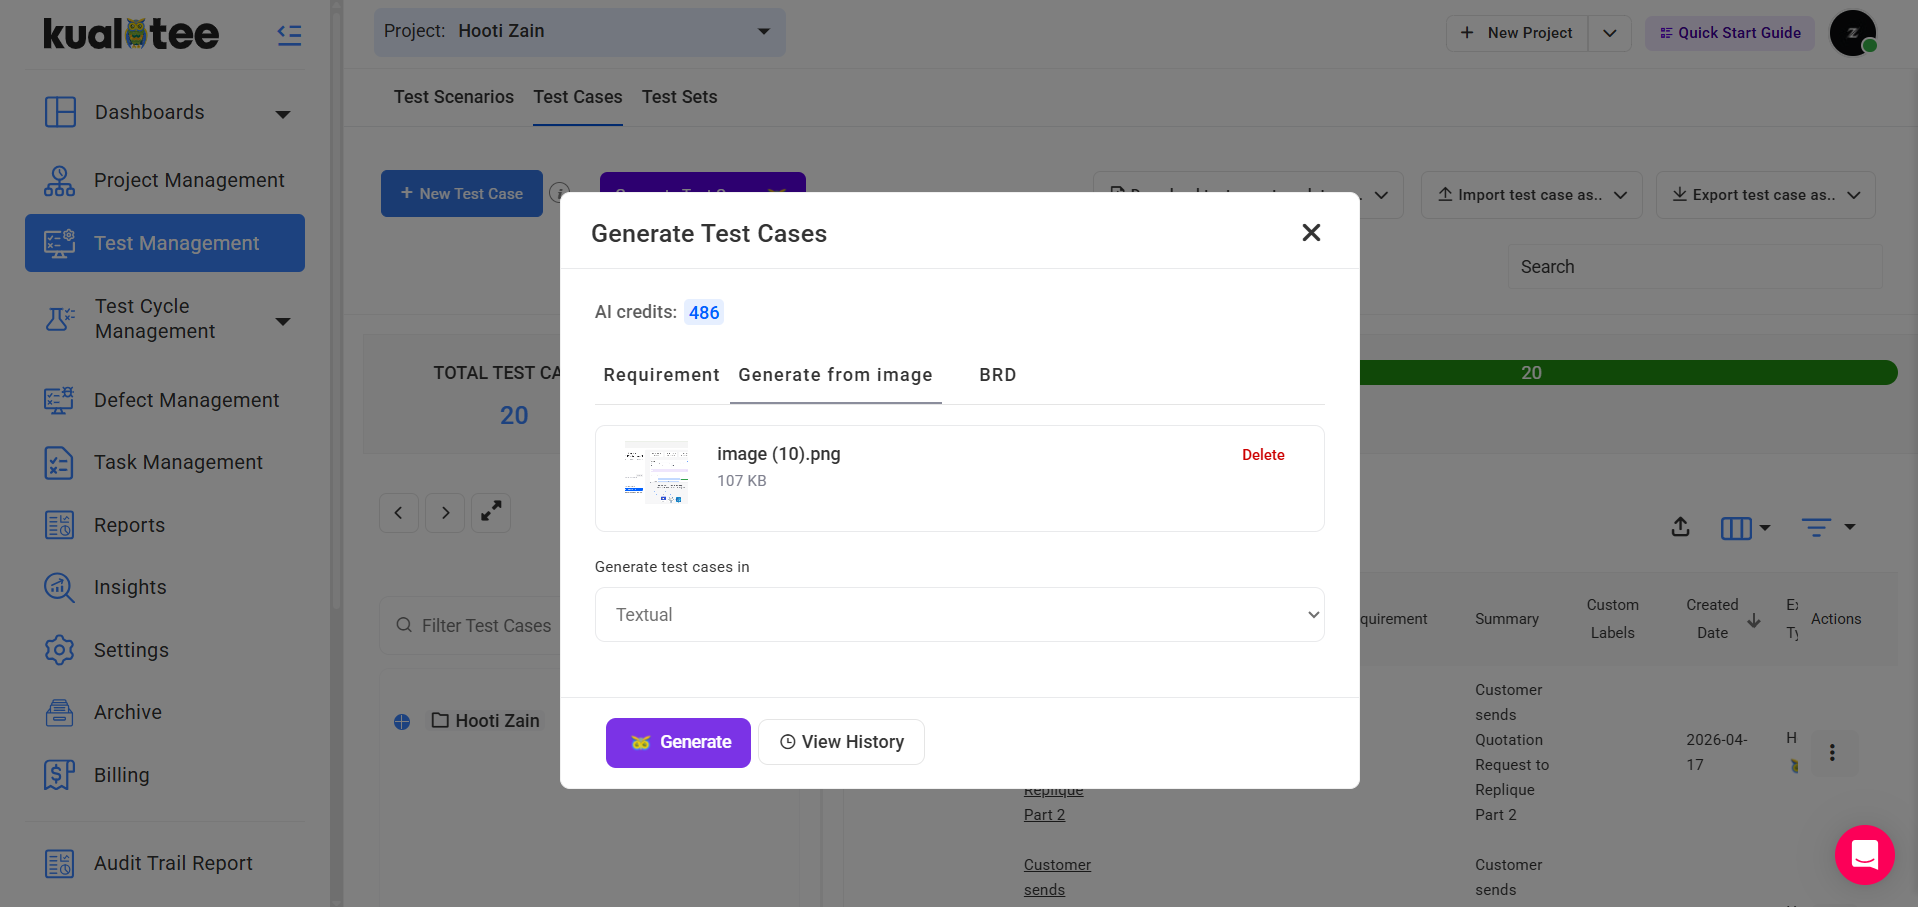
Task: Click the Search input field
Action: [1695, 267]
